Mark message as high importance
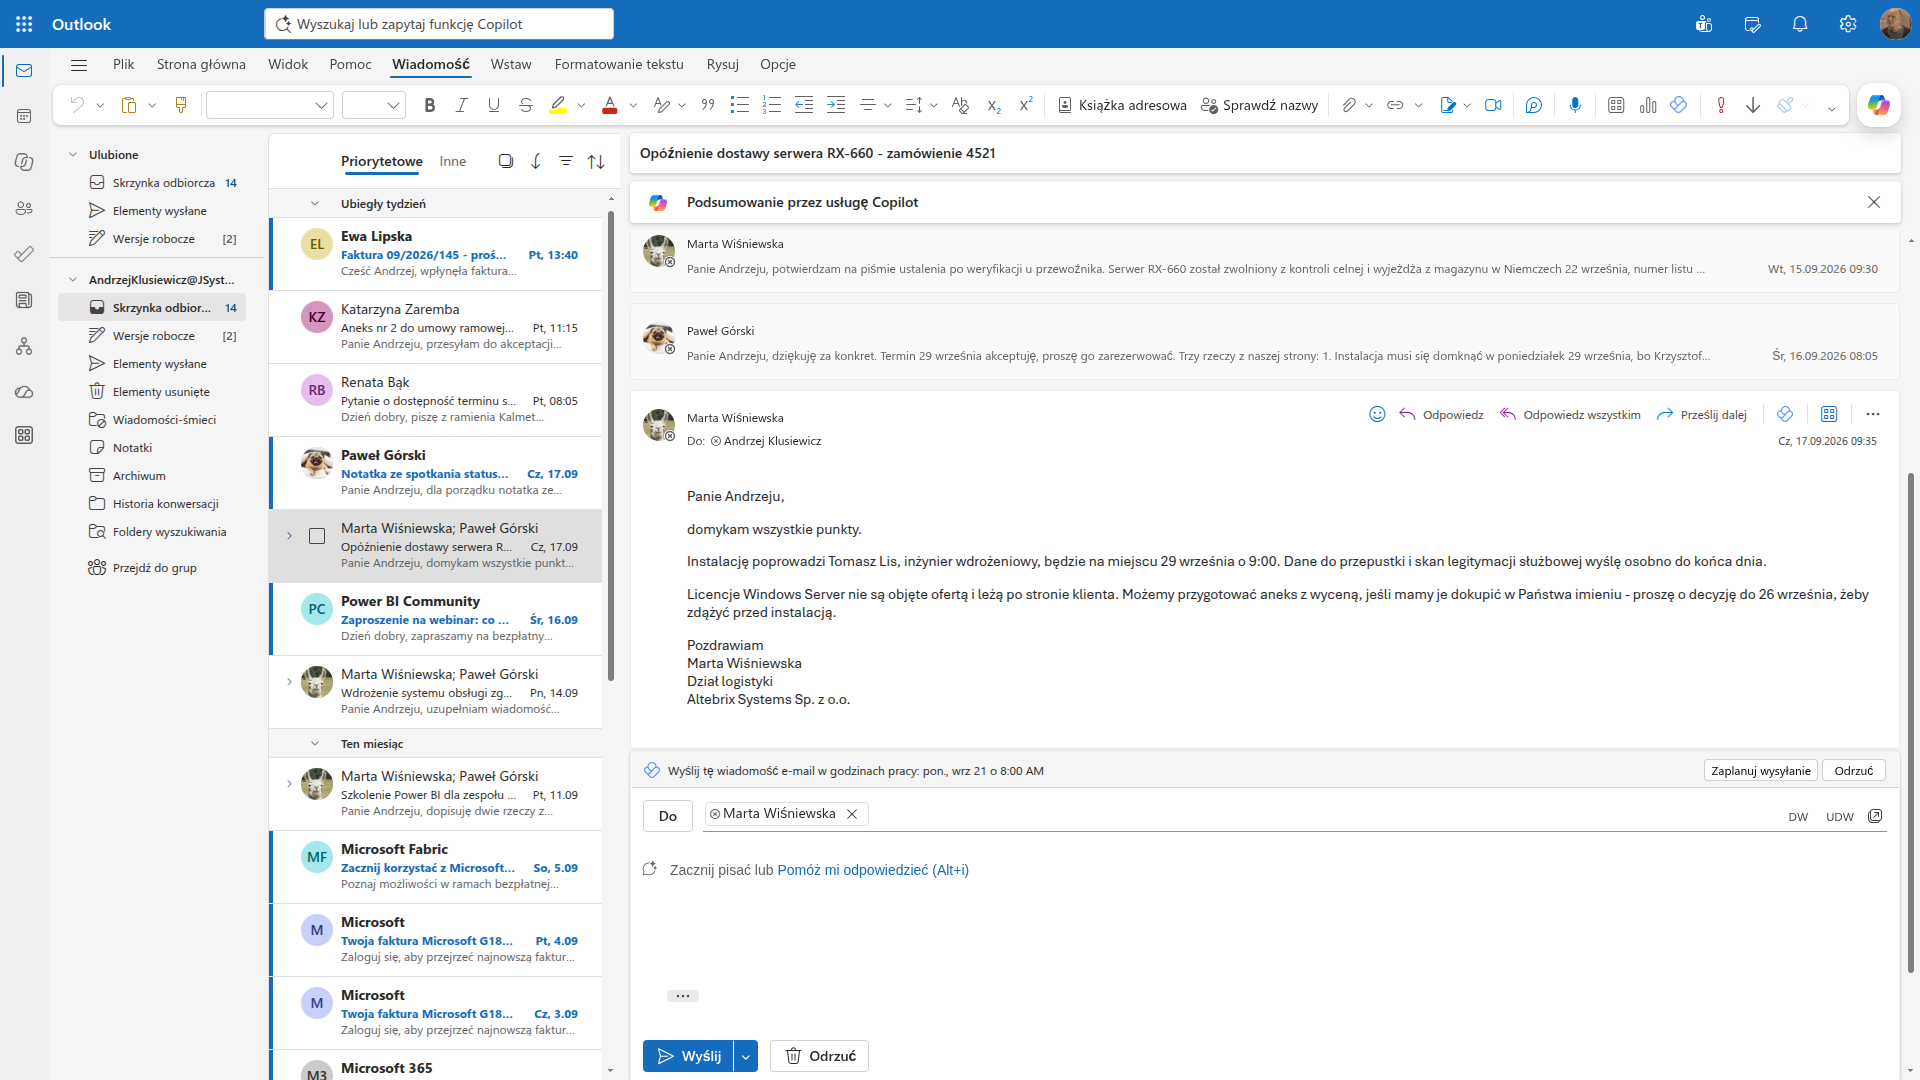The height and width of the screenshot is (1080, 1920). tap(1721, 105)
